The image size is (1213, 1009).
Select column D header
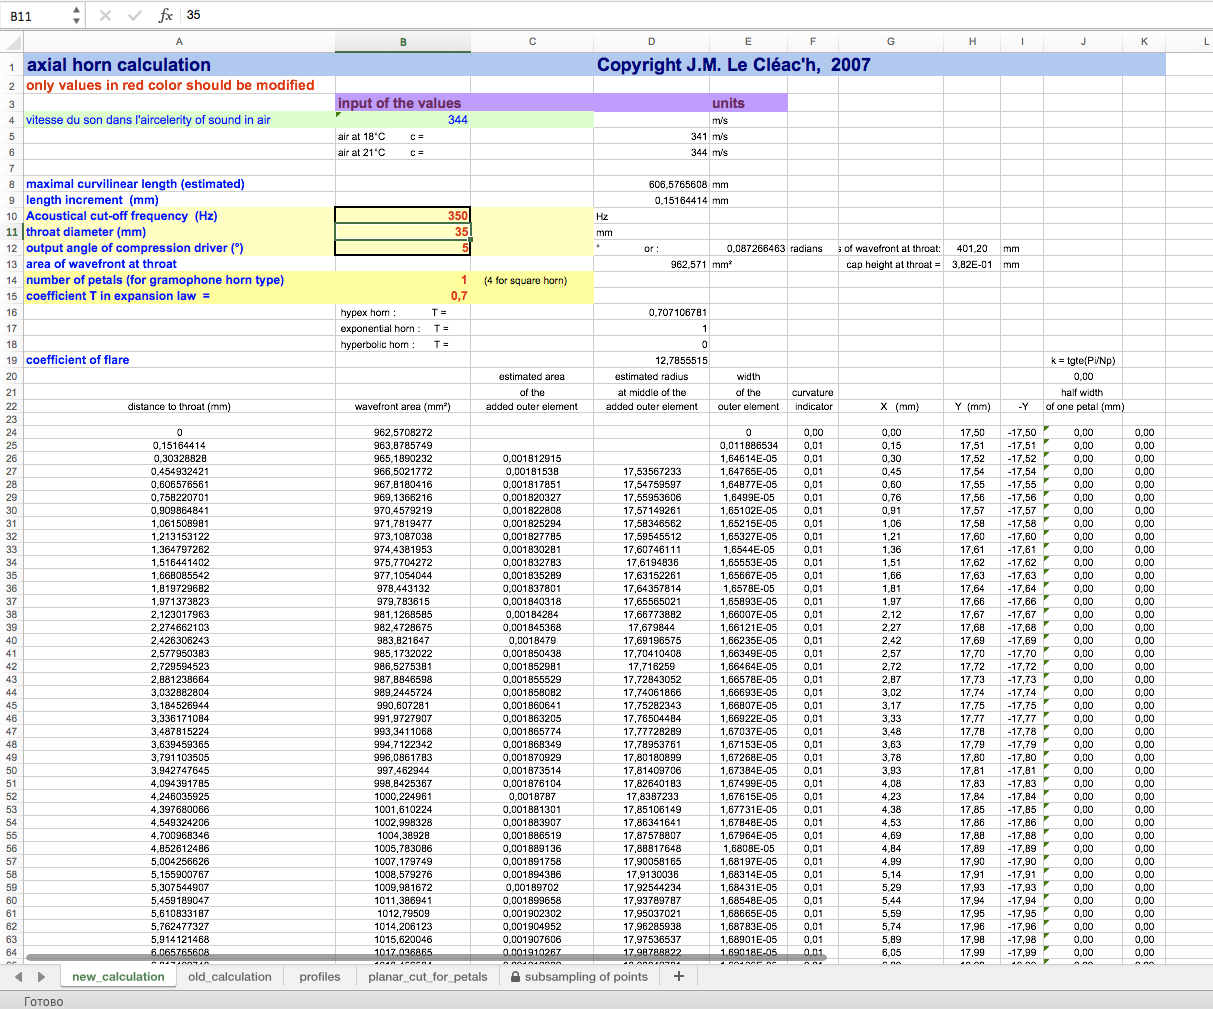click(x=652, y=42)
